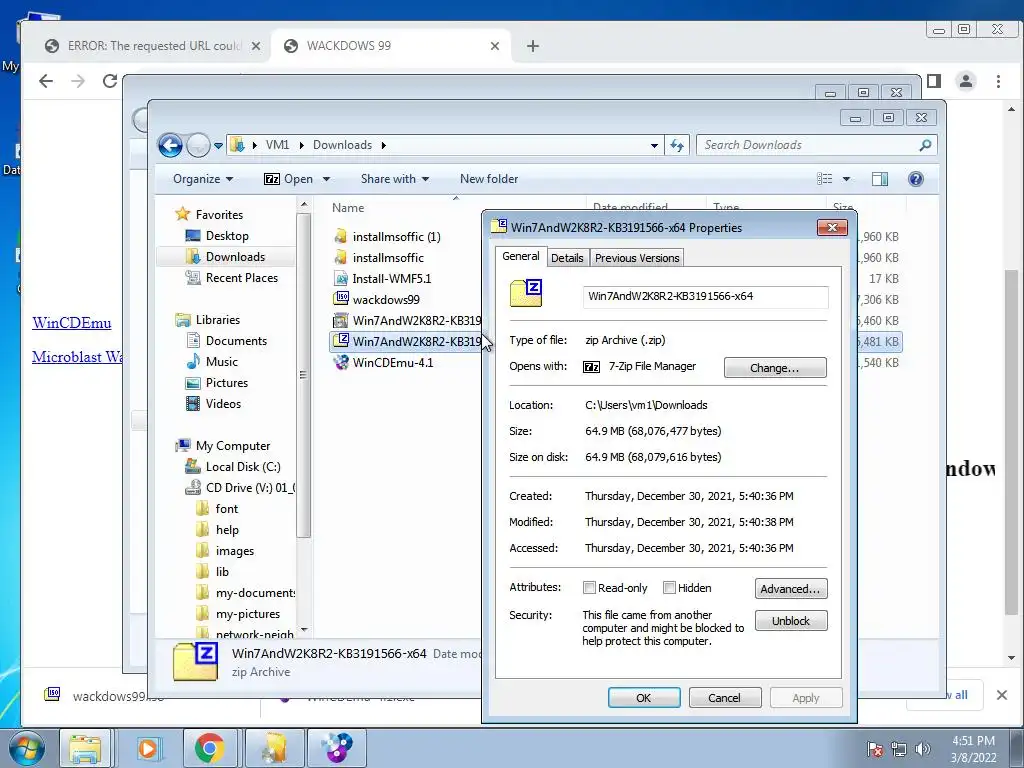
Task: Click the Chrome side panel icon
Action: [934, 80]
